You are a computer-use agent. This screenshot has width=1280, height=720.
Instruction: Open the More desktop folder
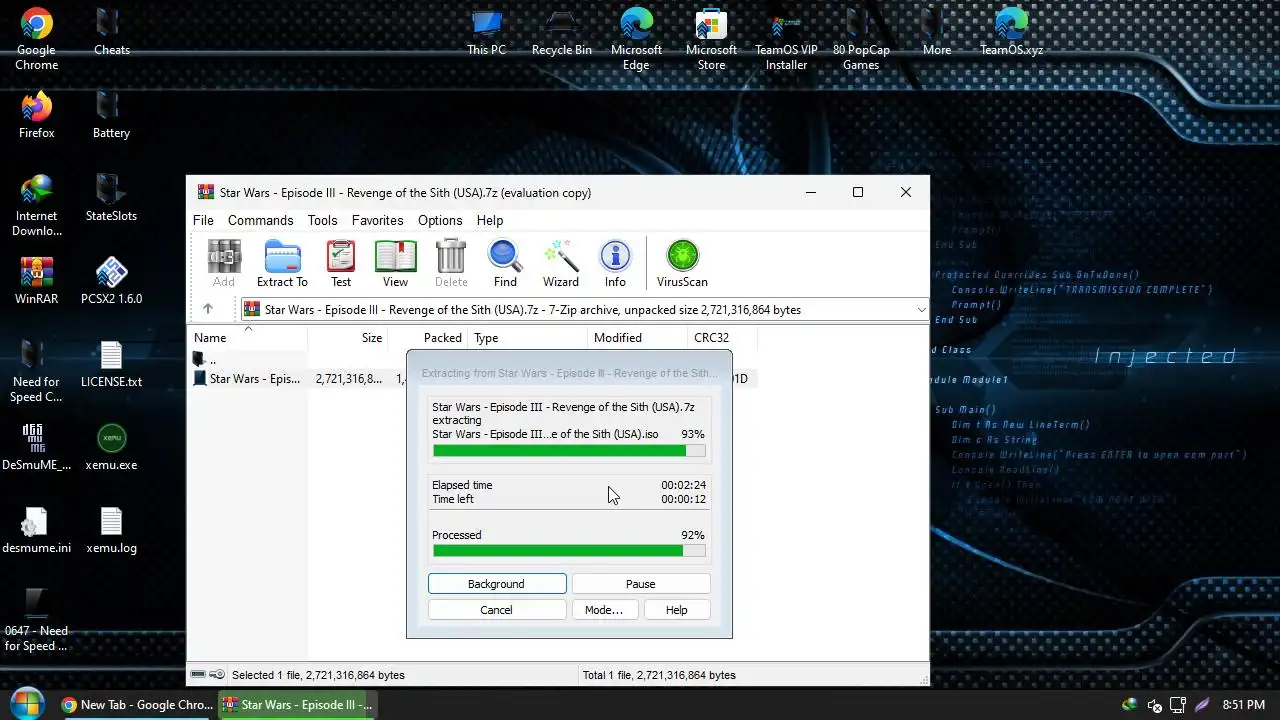tap(936, 32)
